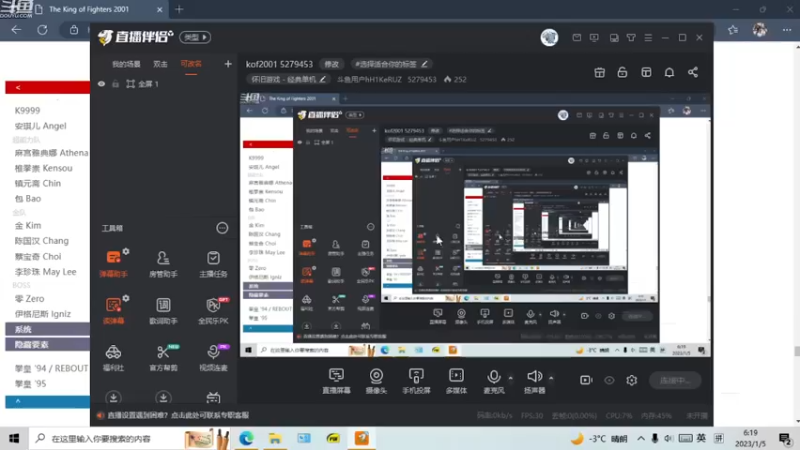
Task: Select the 我的场景 scene tab
Action: [126, 64]
